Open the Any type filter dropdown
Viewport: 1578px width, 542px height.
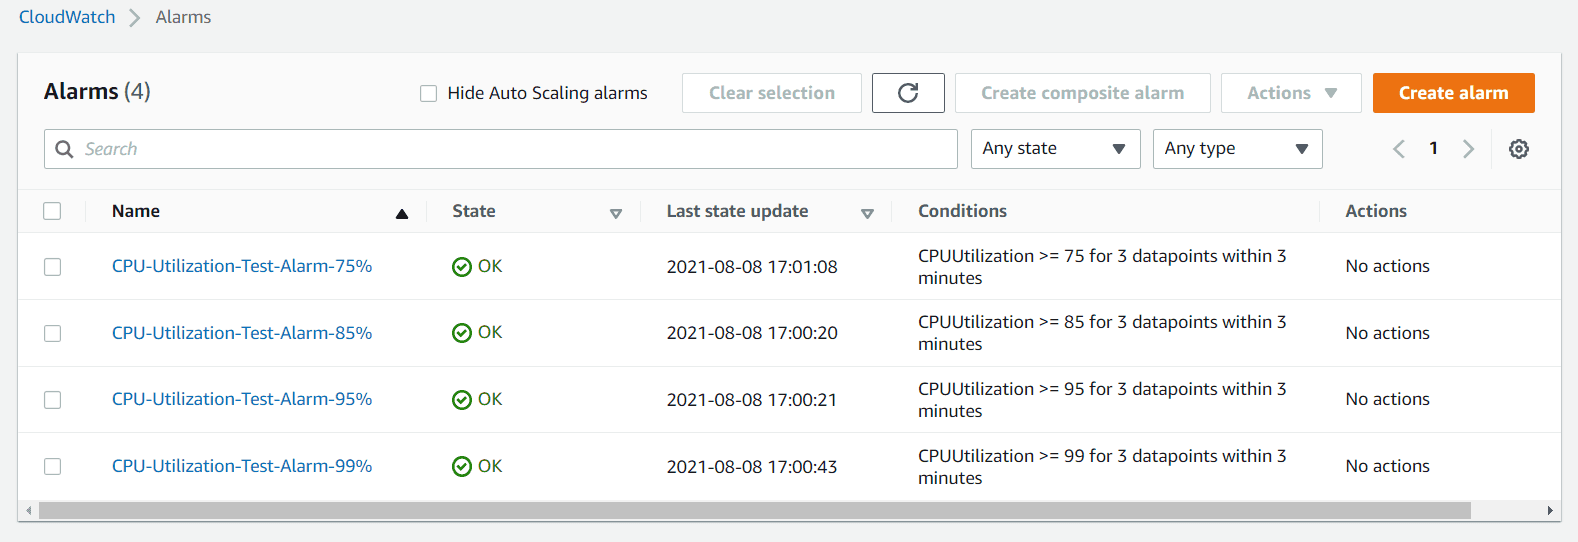click(1237, 149)
